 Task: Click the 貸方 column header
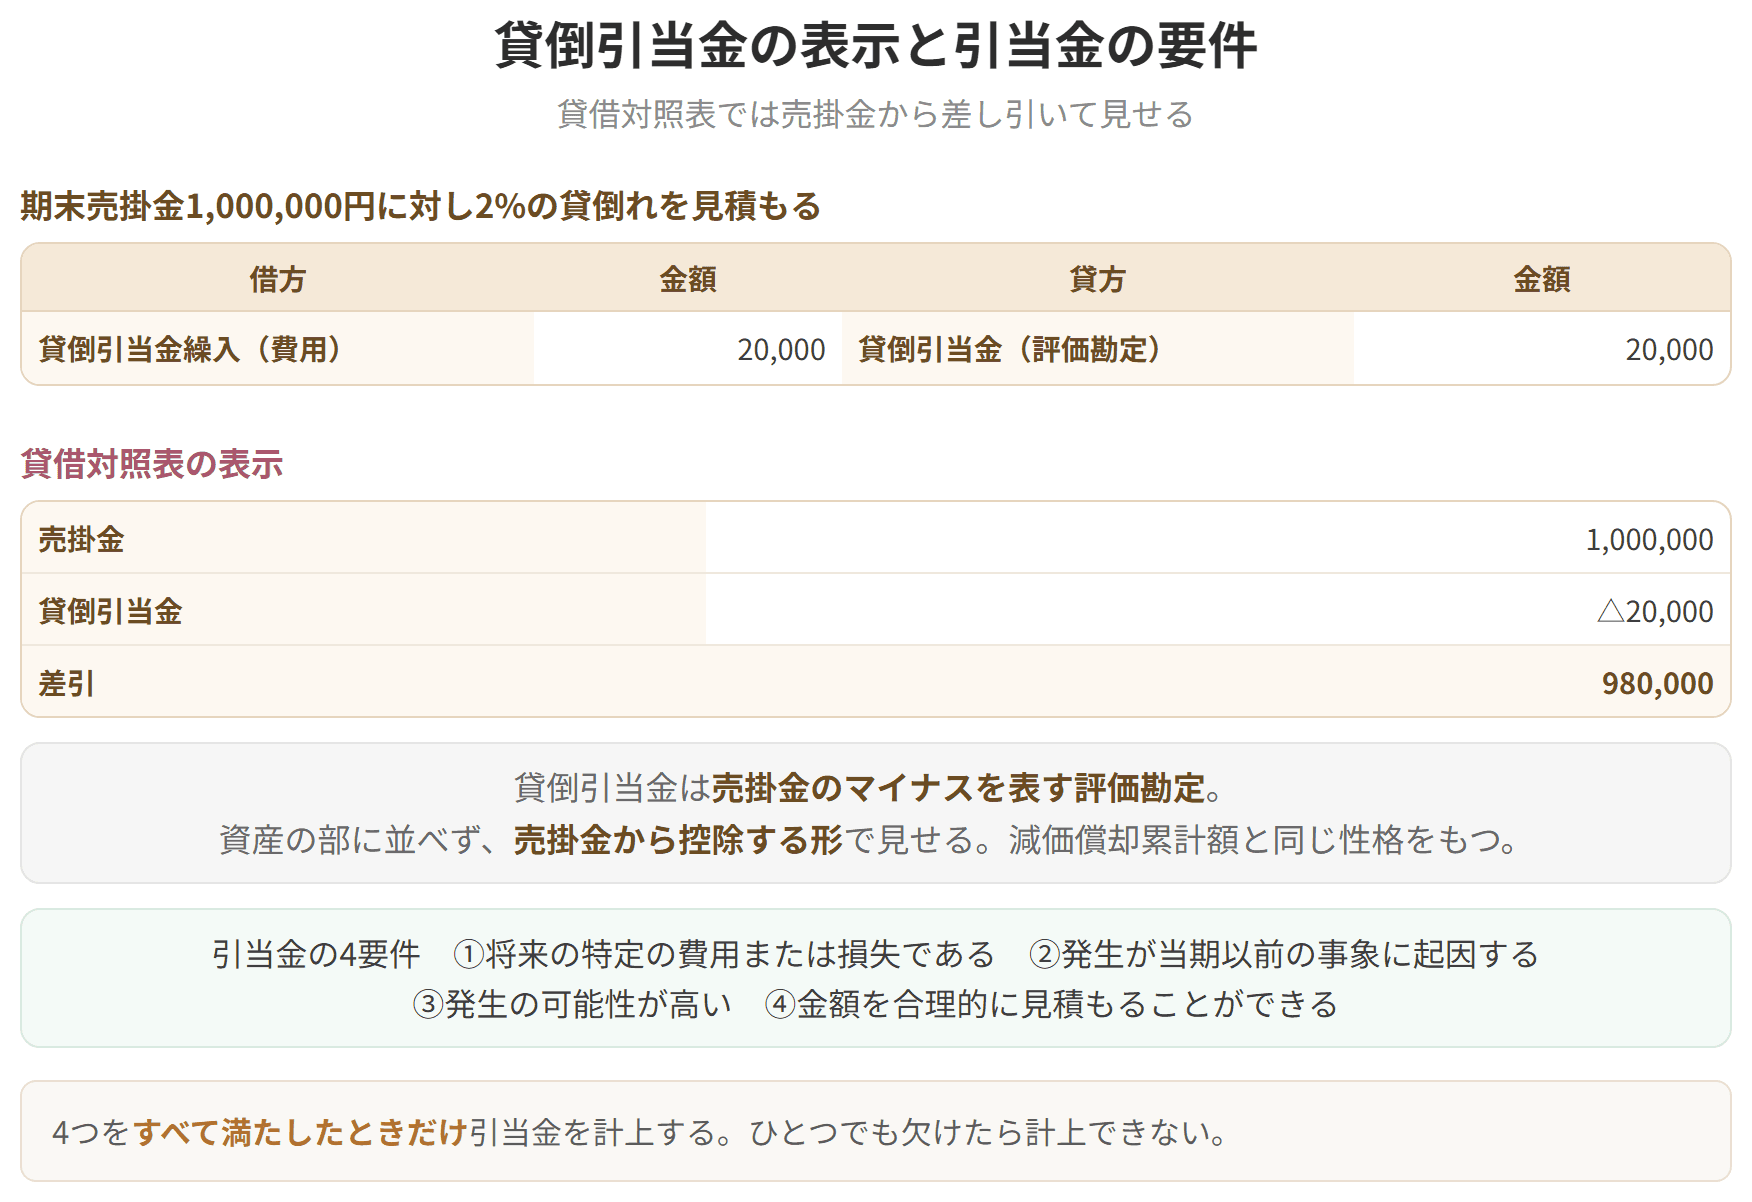pos(1097,279)
